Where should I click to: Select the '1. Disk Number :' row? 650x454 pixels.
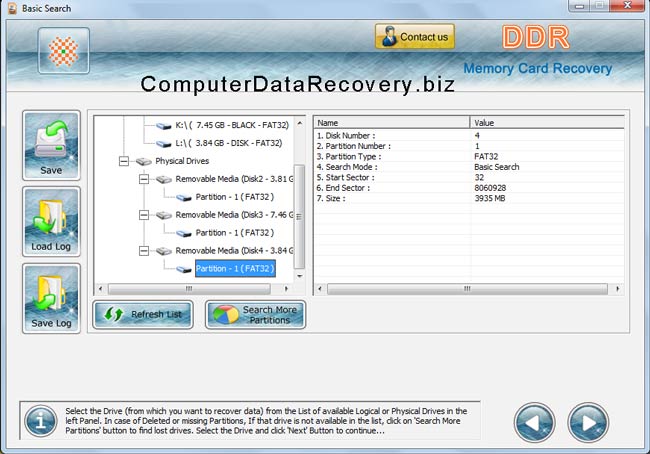pyautogui.click(x=469, y=136)
